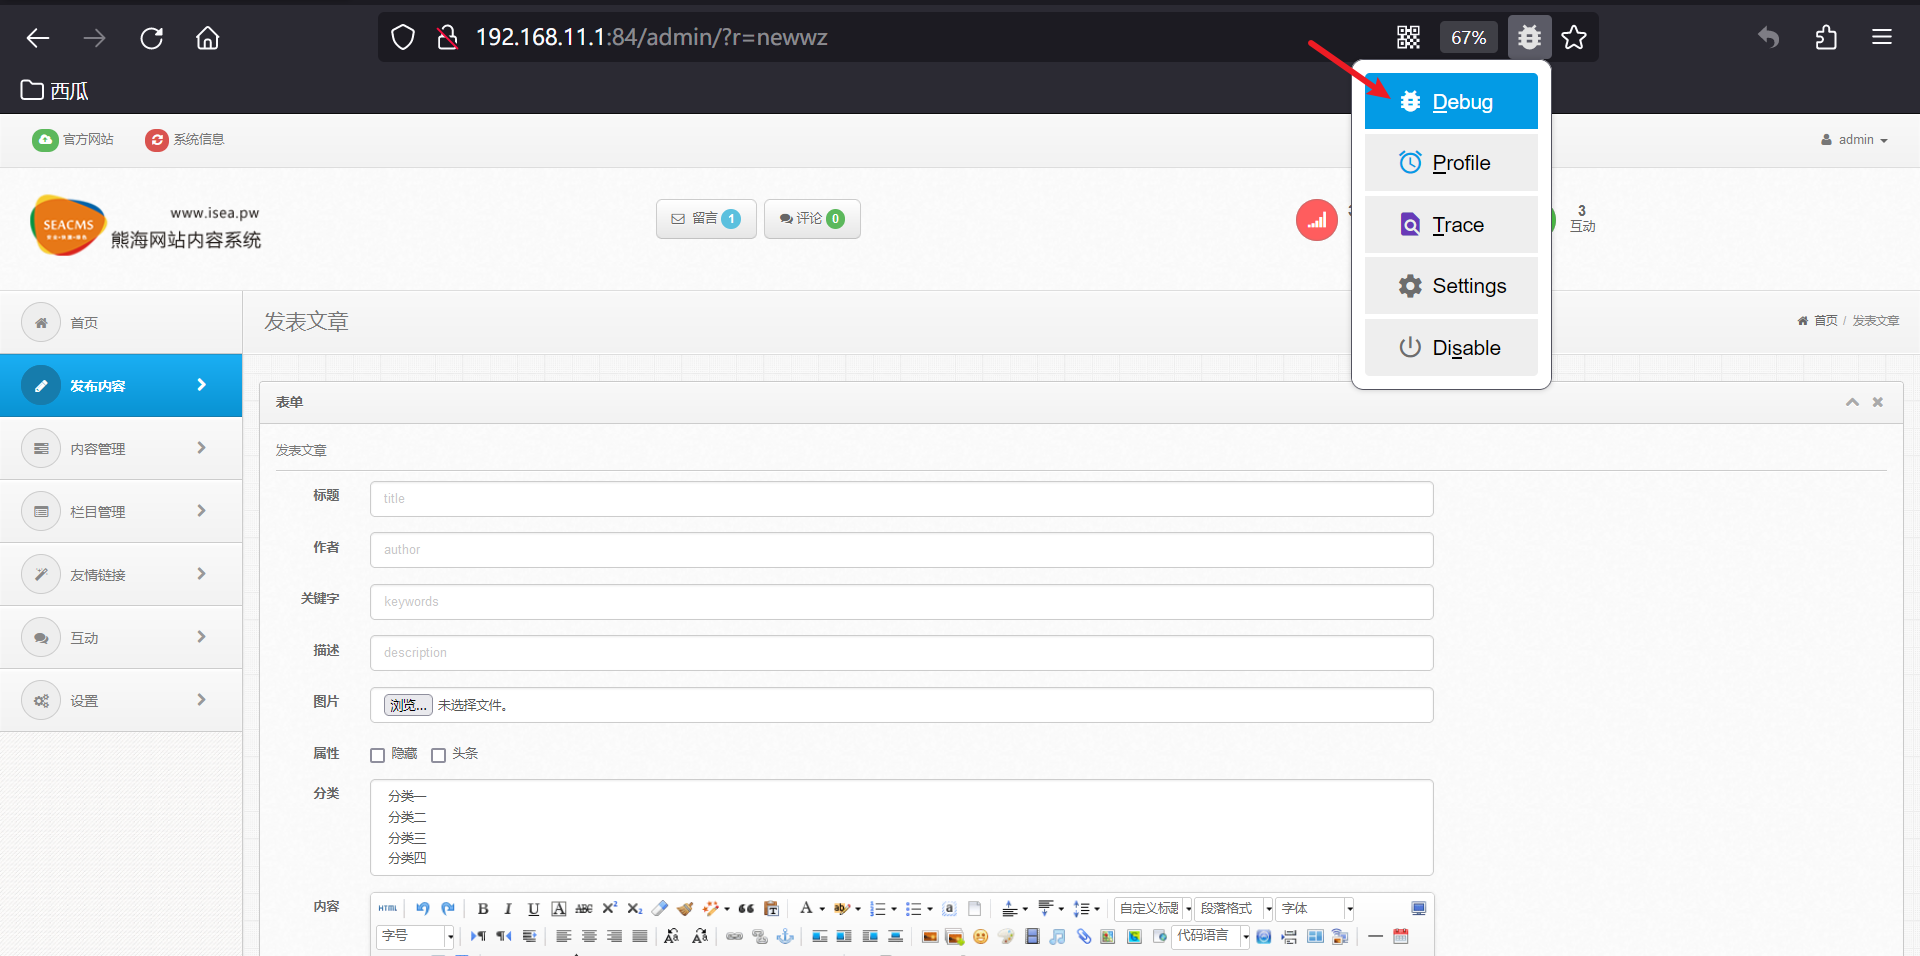Image resolution: width=1920 pixels, height=956 pixels.
Task: Select Profile in the Xdebug popup
Action: (1451, 163)
